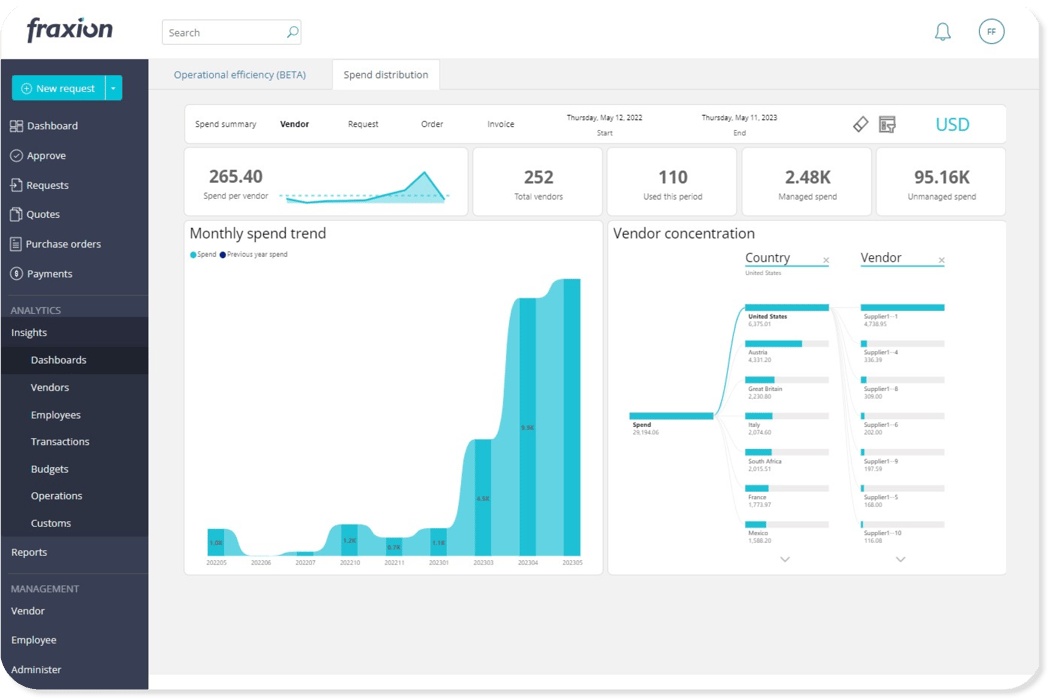Change currency by clicking USD
The height and width of the screenshot is (699, 1052).
point(951,124)
